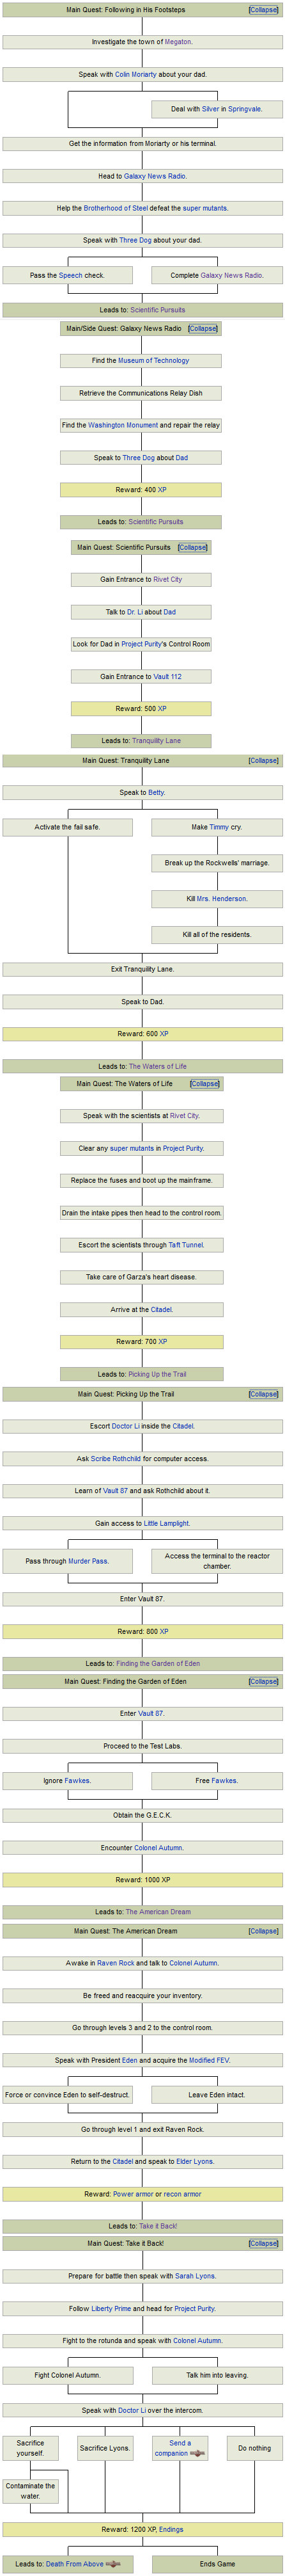This screenshot has height=2576, width=285.
Task: Collapse the Picking Up the Trail section
Action: click(x=264, y=1393)
